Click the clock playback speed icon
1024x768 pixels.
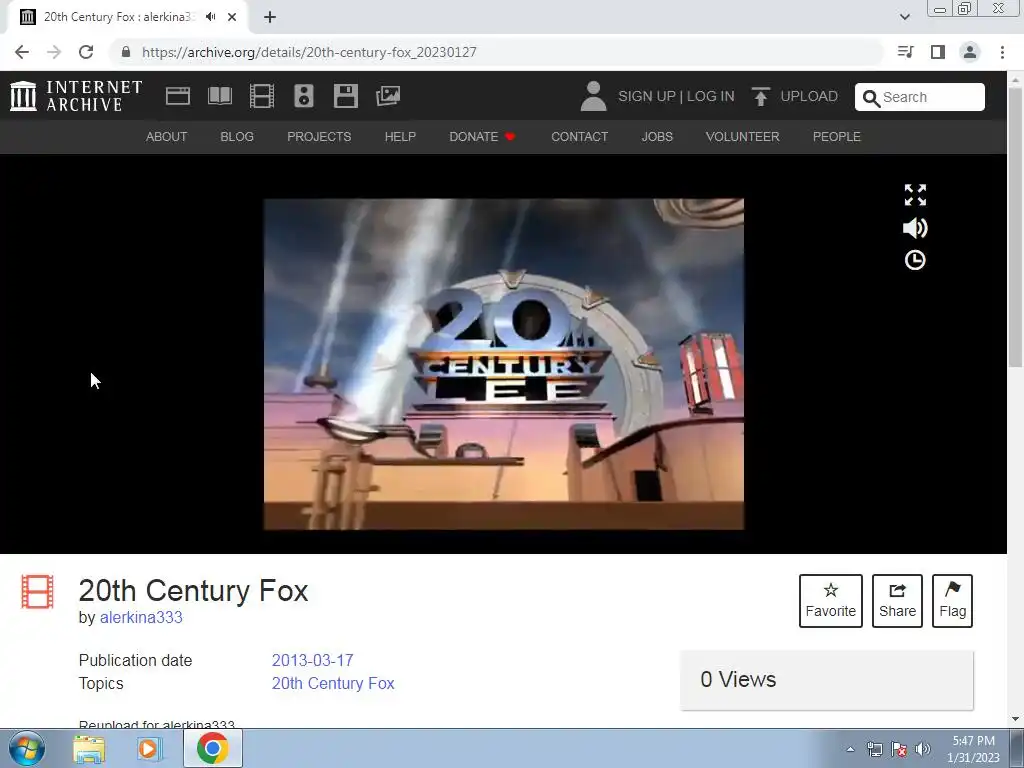coord(915,260)
